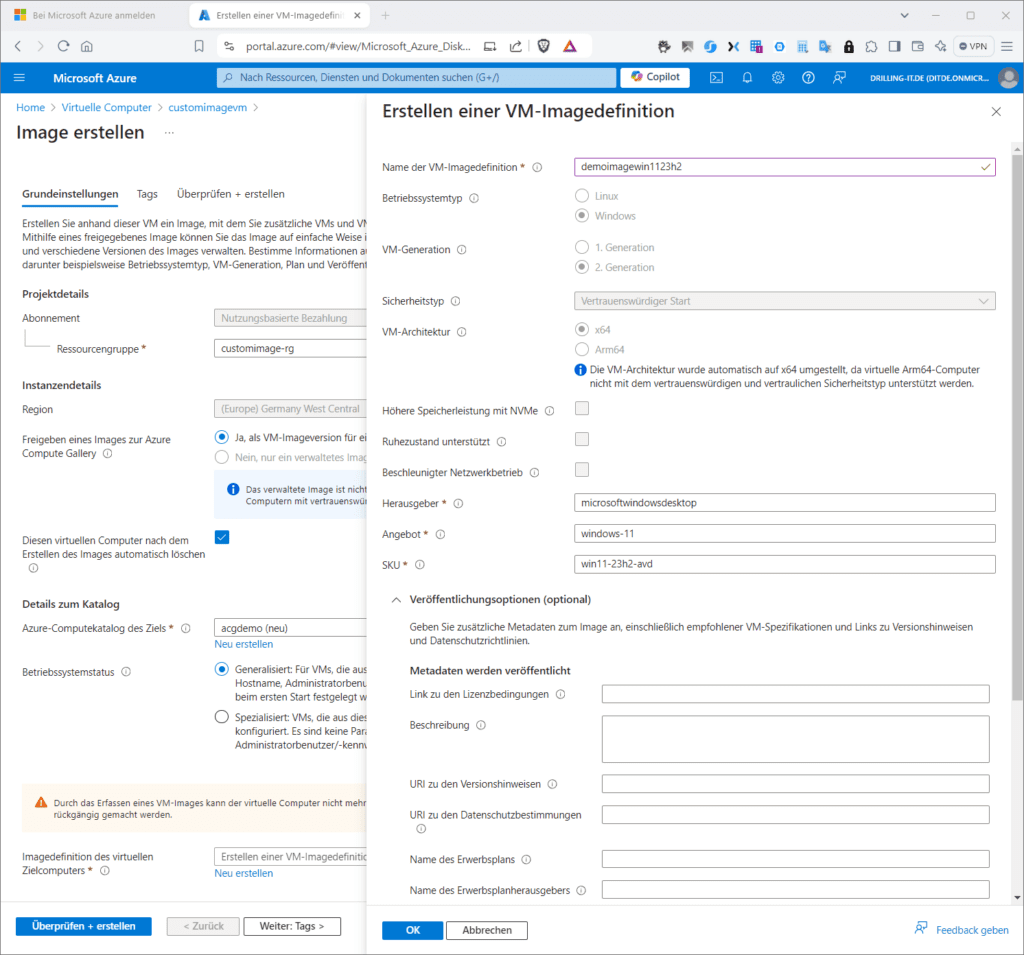Click the browser reload button
This screenshot has height=955, width=1024.
[x=63, y=46]
